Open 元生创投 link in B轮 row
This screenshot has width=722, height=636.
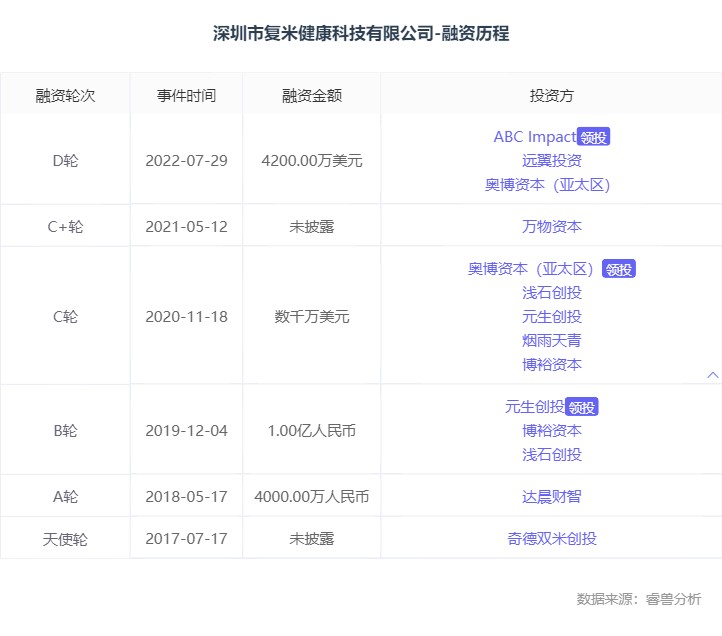(x=535, y=407)
